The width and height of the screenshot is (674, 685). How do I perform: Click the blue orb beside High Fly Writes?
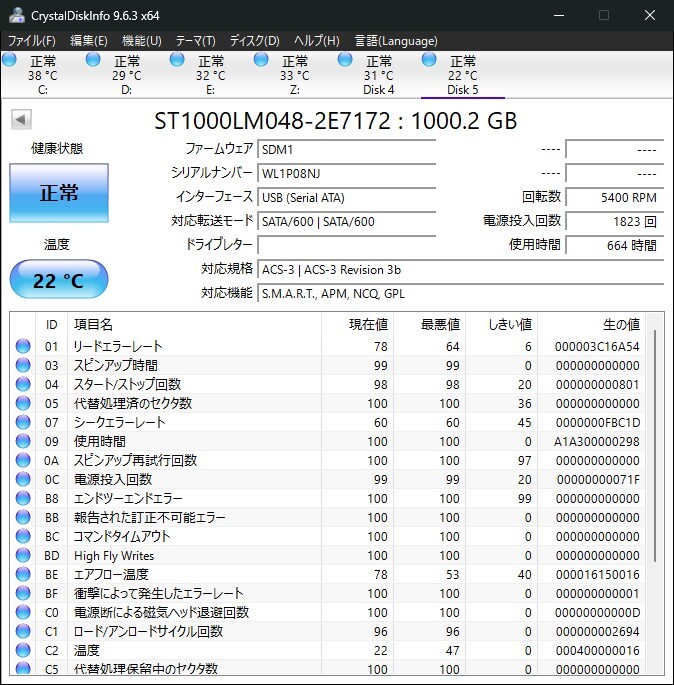[x=23, y=556]
